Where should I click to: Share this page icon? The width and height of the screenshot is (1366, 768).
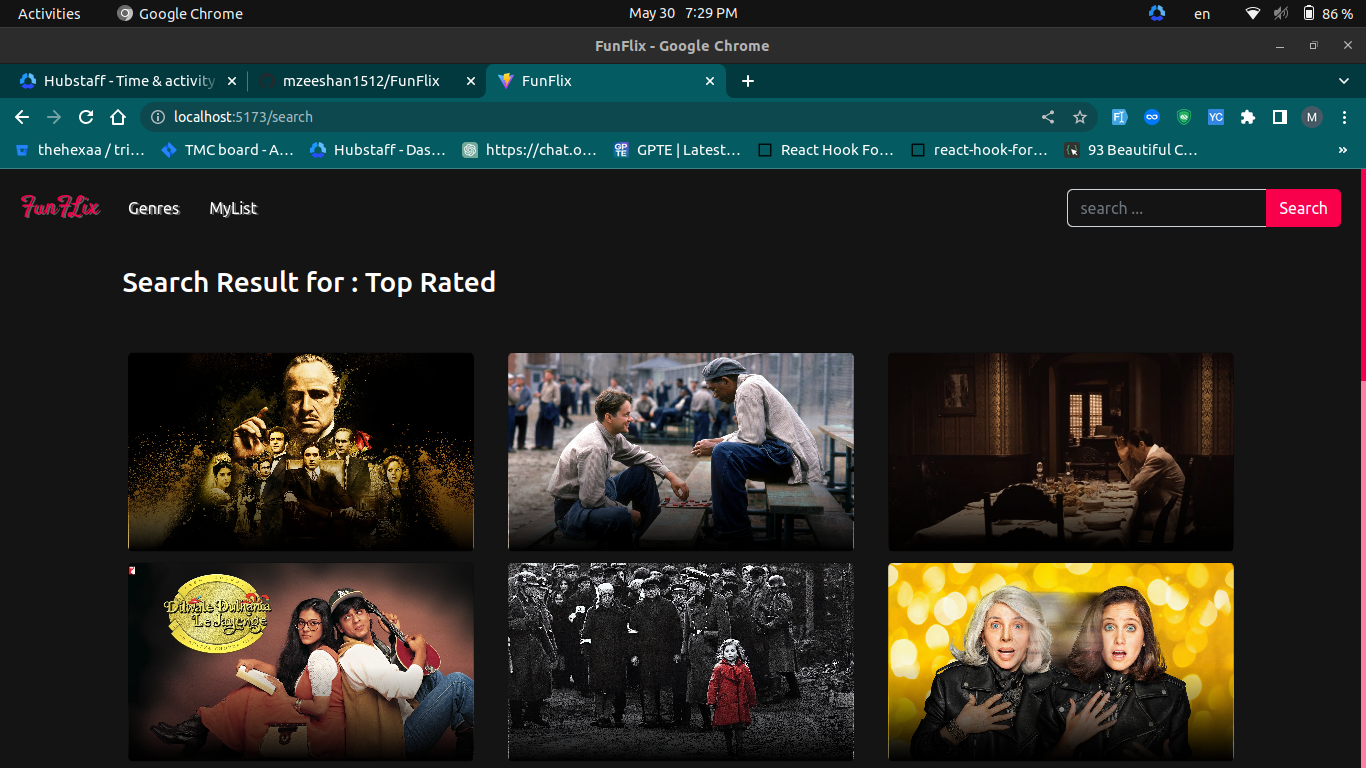pyautogui.click(x=1048, y=117)
